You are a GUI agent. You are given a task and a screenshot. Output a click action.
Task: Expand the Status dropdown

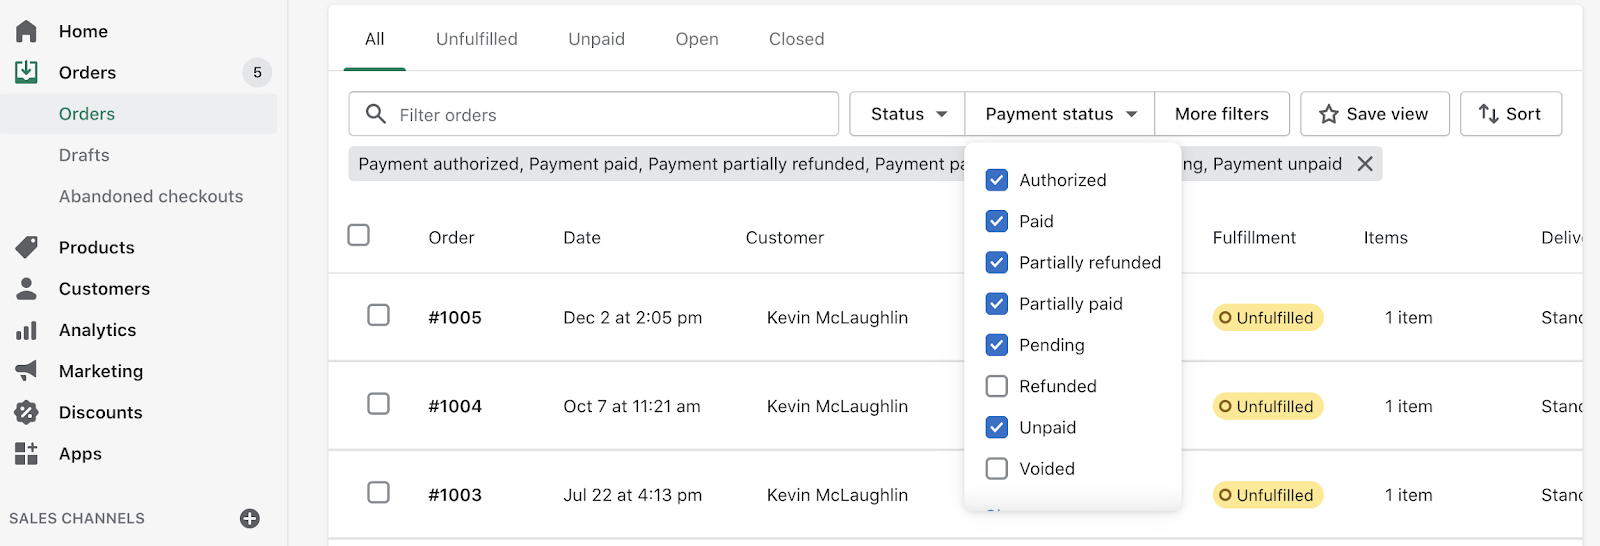[907, 114]
